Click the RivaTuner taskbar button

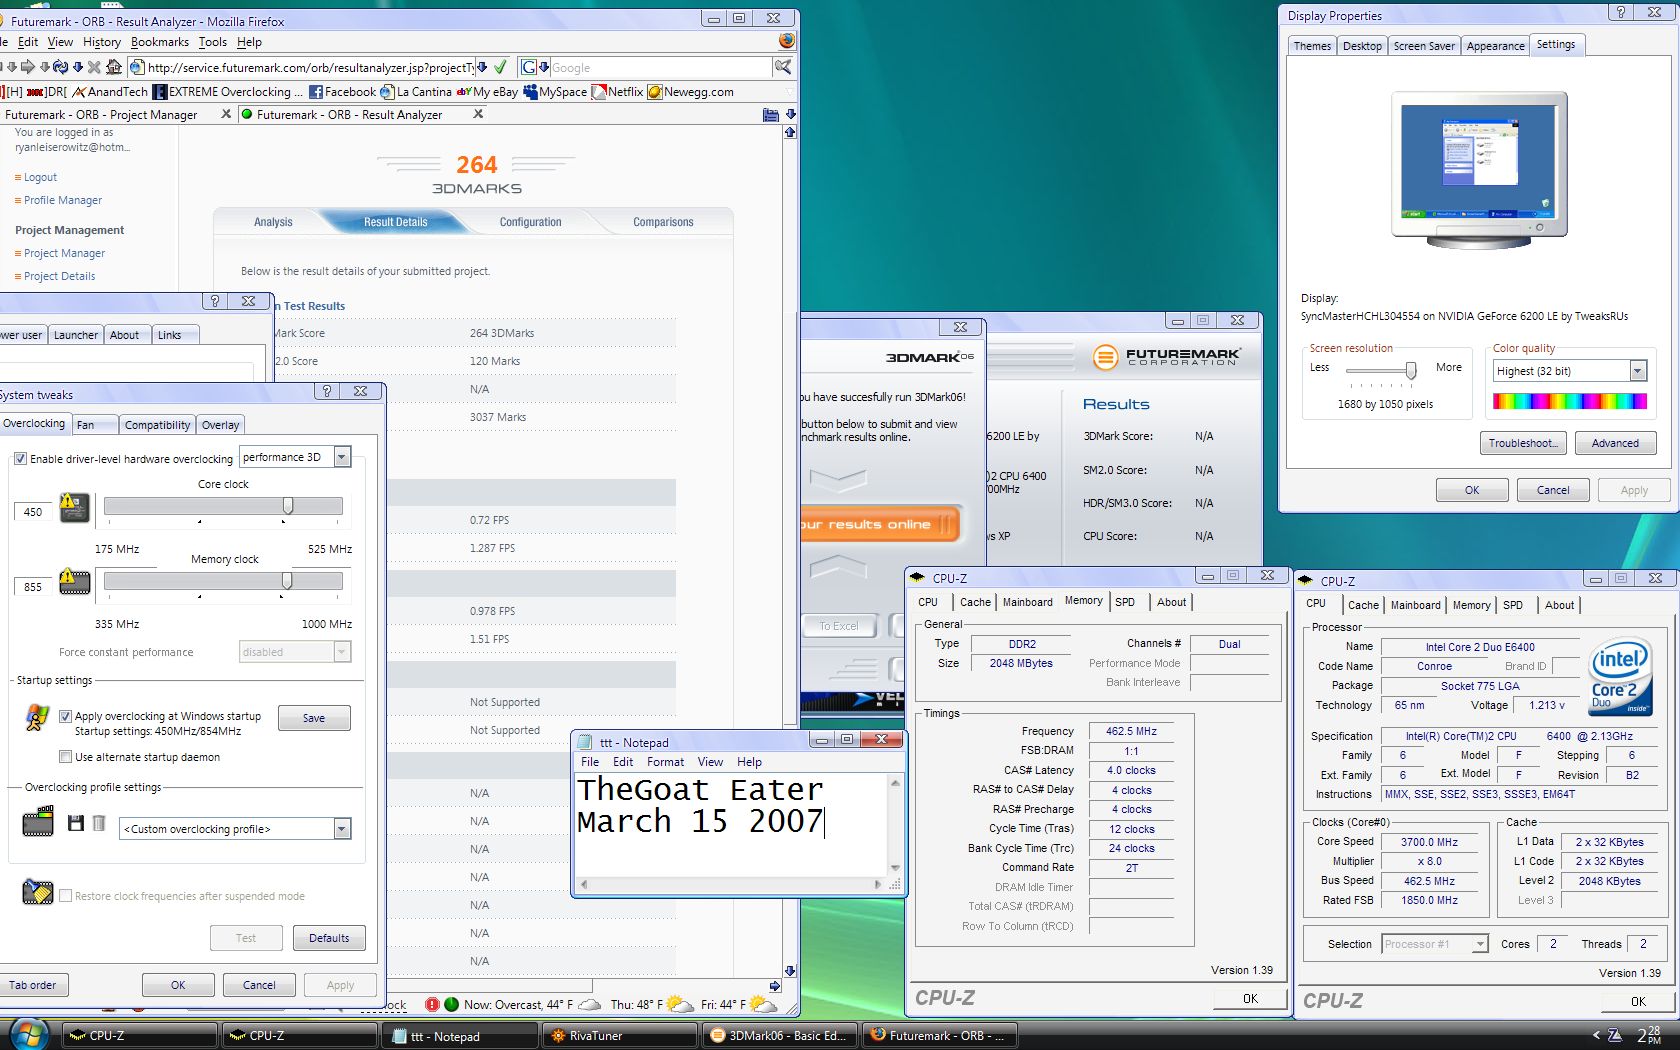pyautogui.click(x=620, y=1035)
